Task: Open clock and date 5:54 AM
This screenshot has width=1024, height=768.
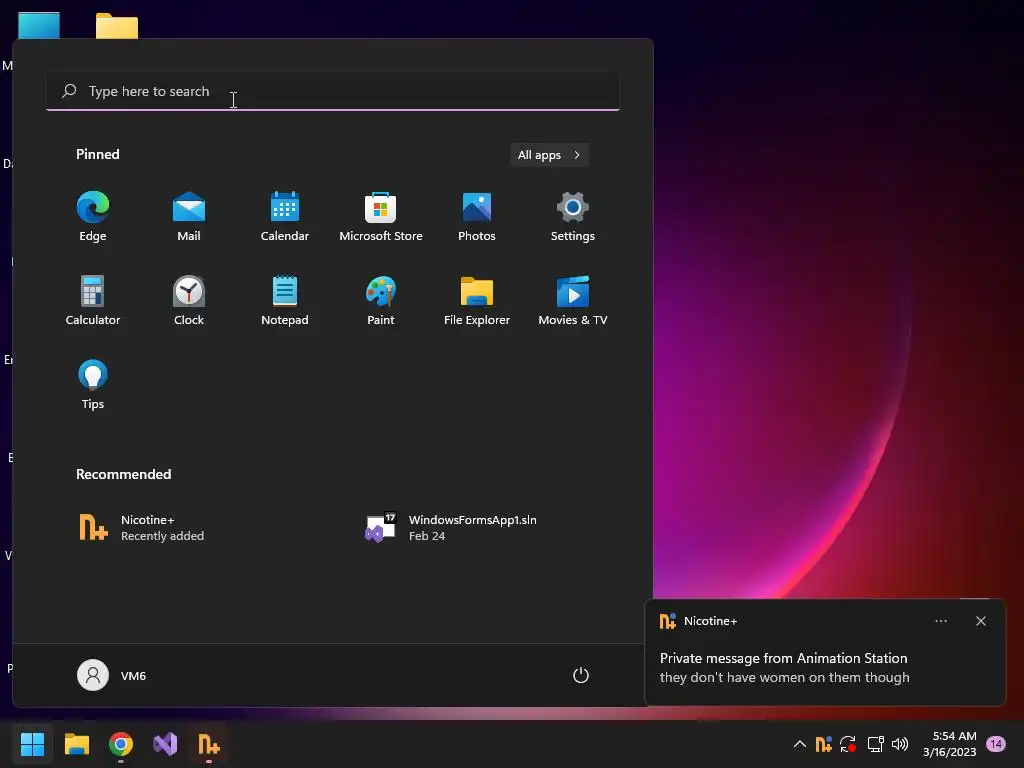Action: tap(950, 744)
